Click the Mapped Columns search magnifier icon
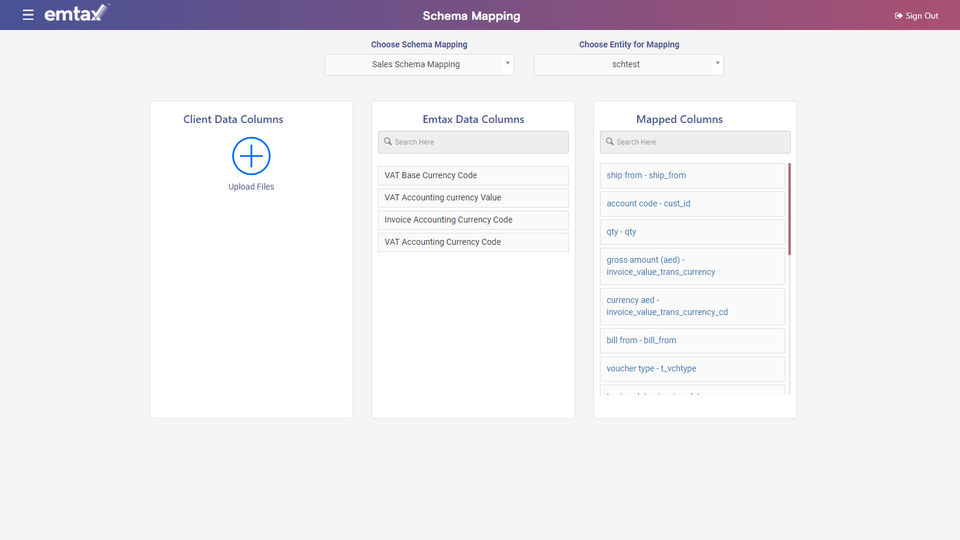This screenshot has height=540, width=960. coord(610,141)
